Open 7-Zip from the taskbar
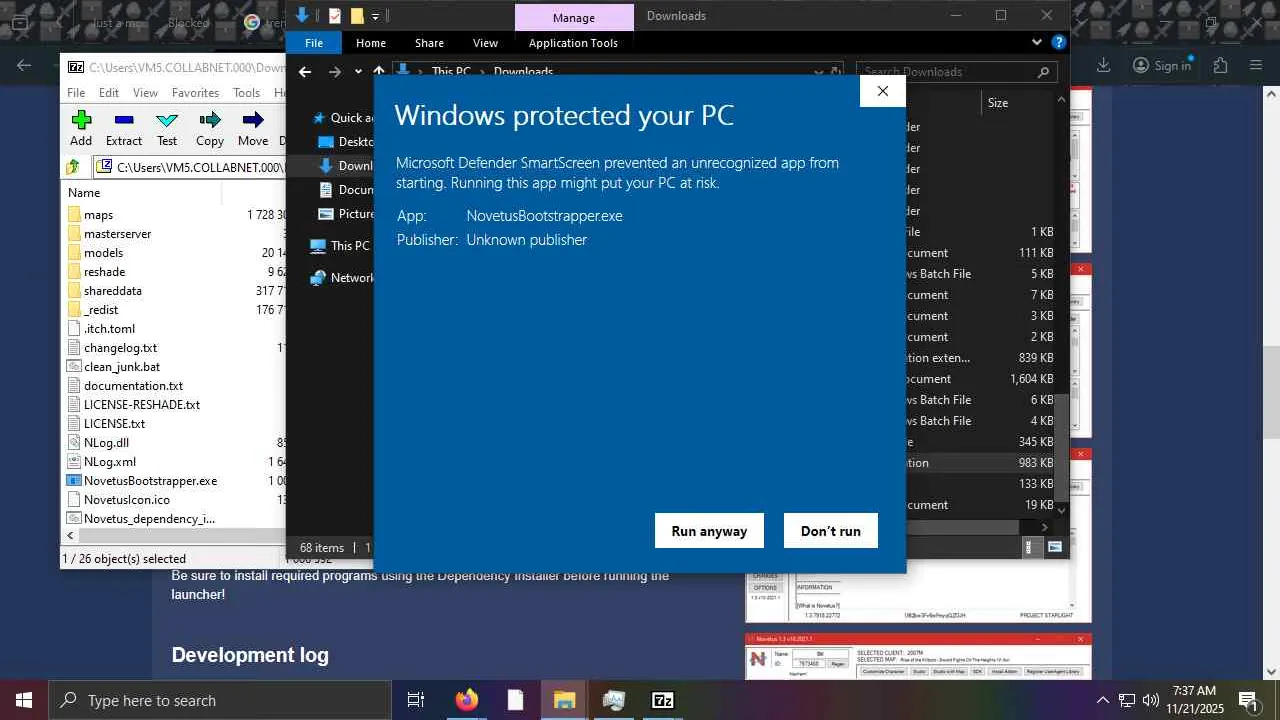 point(663,700)
